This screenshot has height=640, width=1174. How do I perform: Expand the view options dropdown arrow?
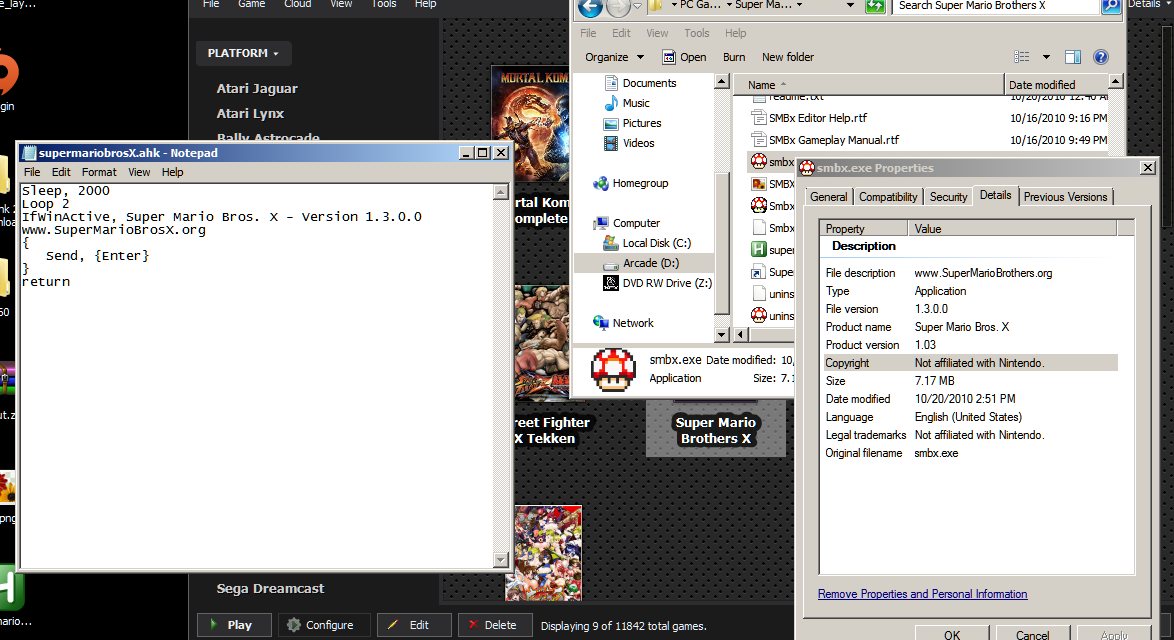[1046, 57]
